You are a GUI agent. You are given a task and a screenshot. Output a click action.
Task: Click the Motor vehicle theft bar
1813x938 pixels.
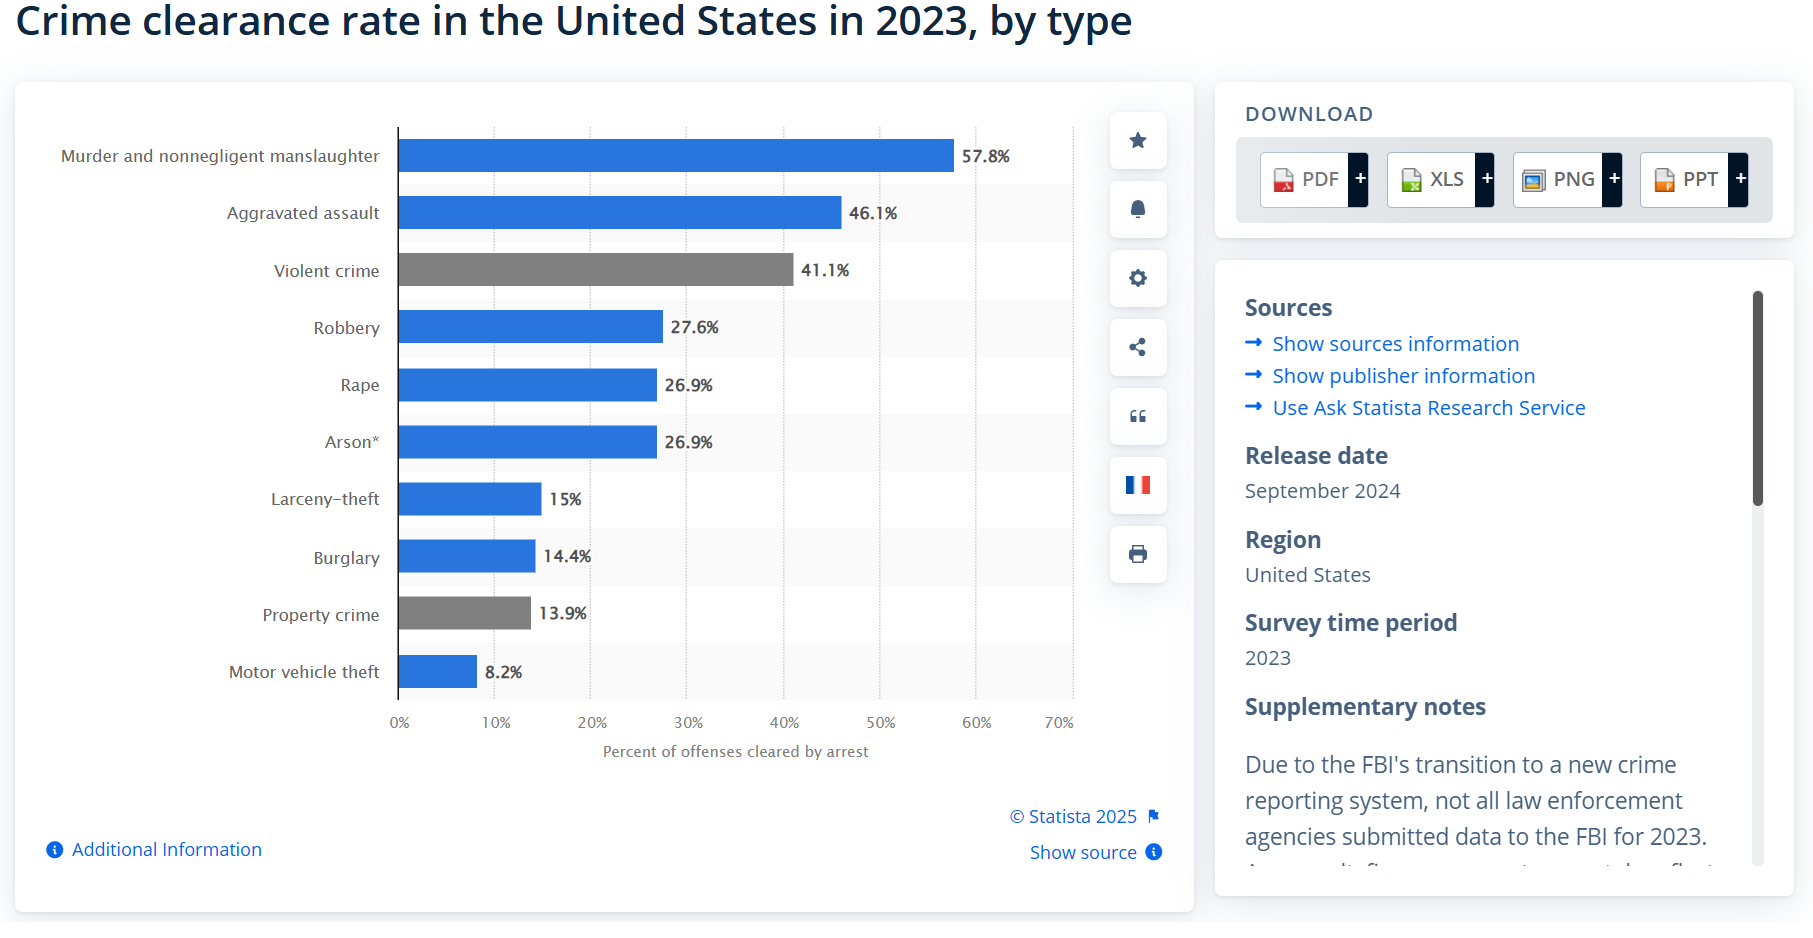click(438, 671)
